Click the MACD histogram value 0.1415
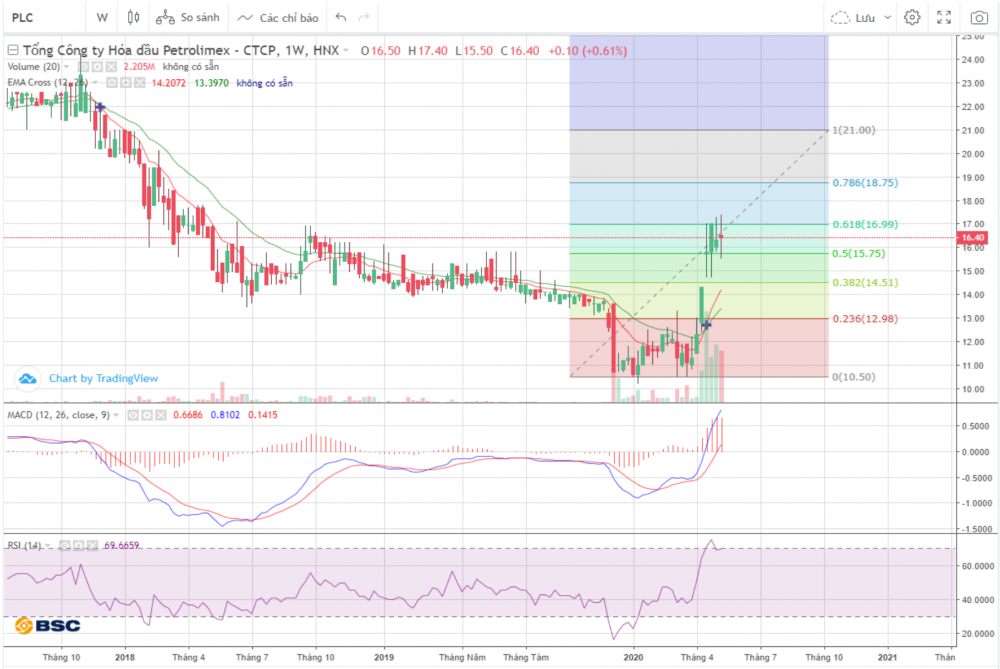The height and width of the screenshot is (669, 1000). pyautogui.click(x=263, y=415)
